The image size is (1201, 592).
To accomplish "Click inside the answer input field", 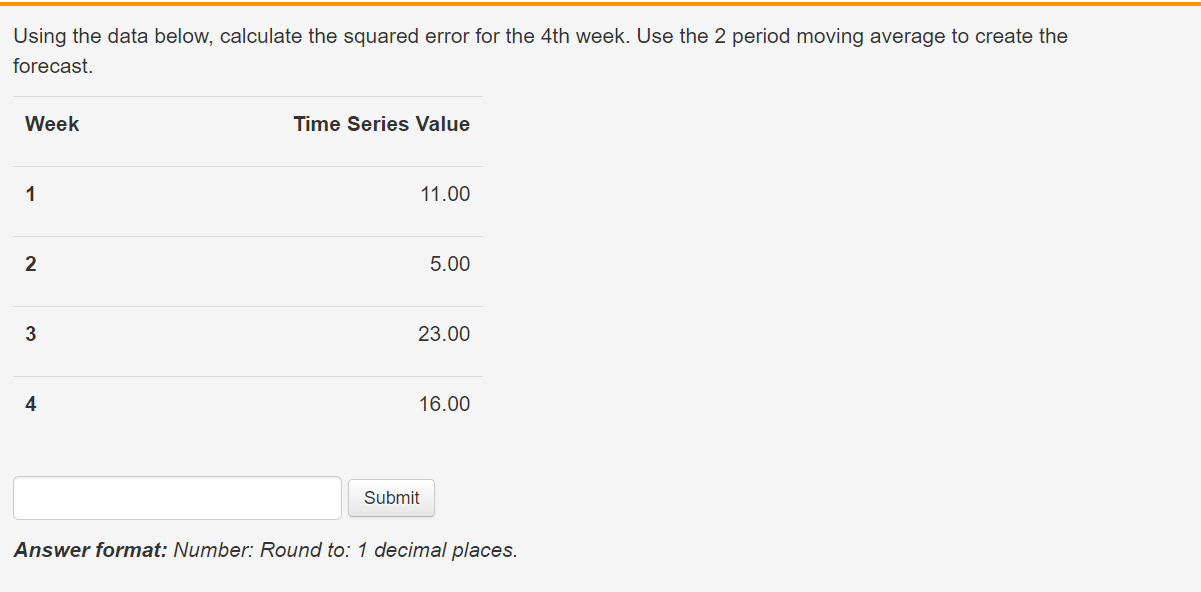I will point(176,497).
